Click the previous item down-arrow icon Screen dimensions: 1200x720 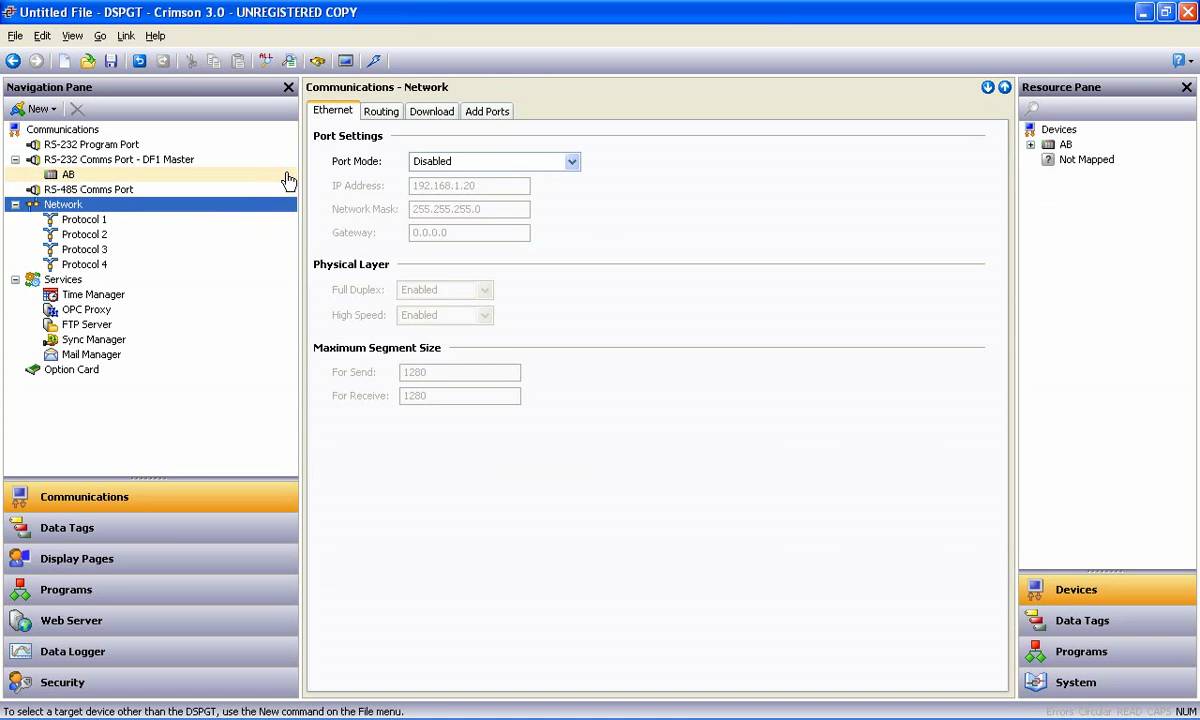(988, 87)
